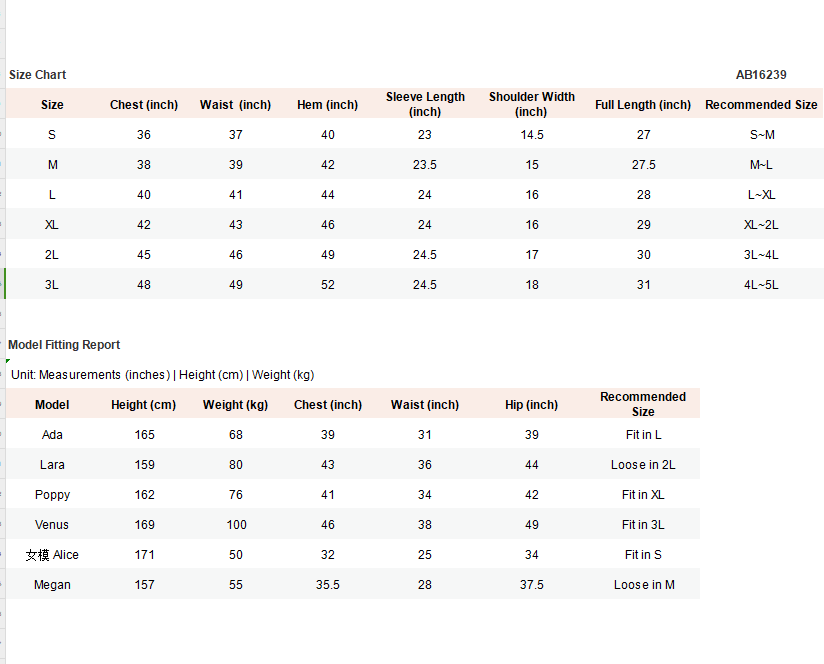Click the 'Shoulder Width (inch)' column header
Viewport: 824px width, 664px height.
click(531, 104)
